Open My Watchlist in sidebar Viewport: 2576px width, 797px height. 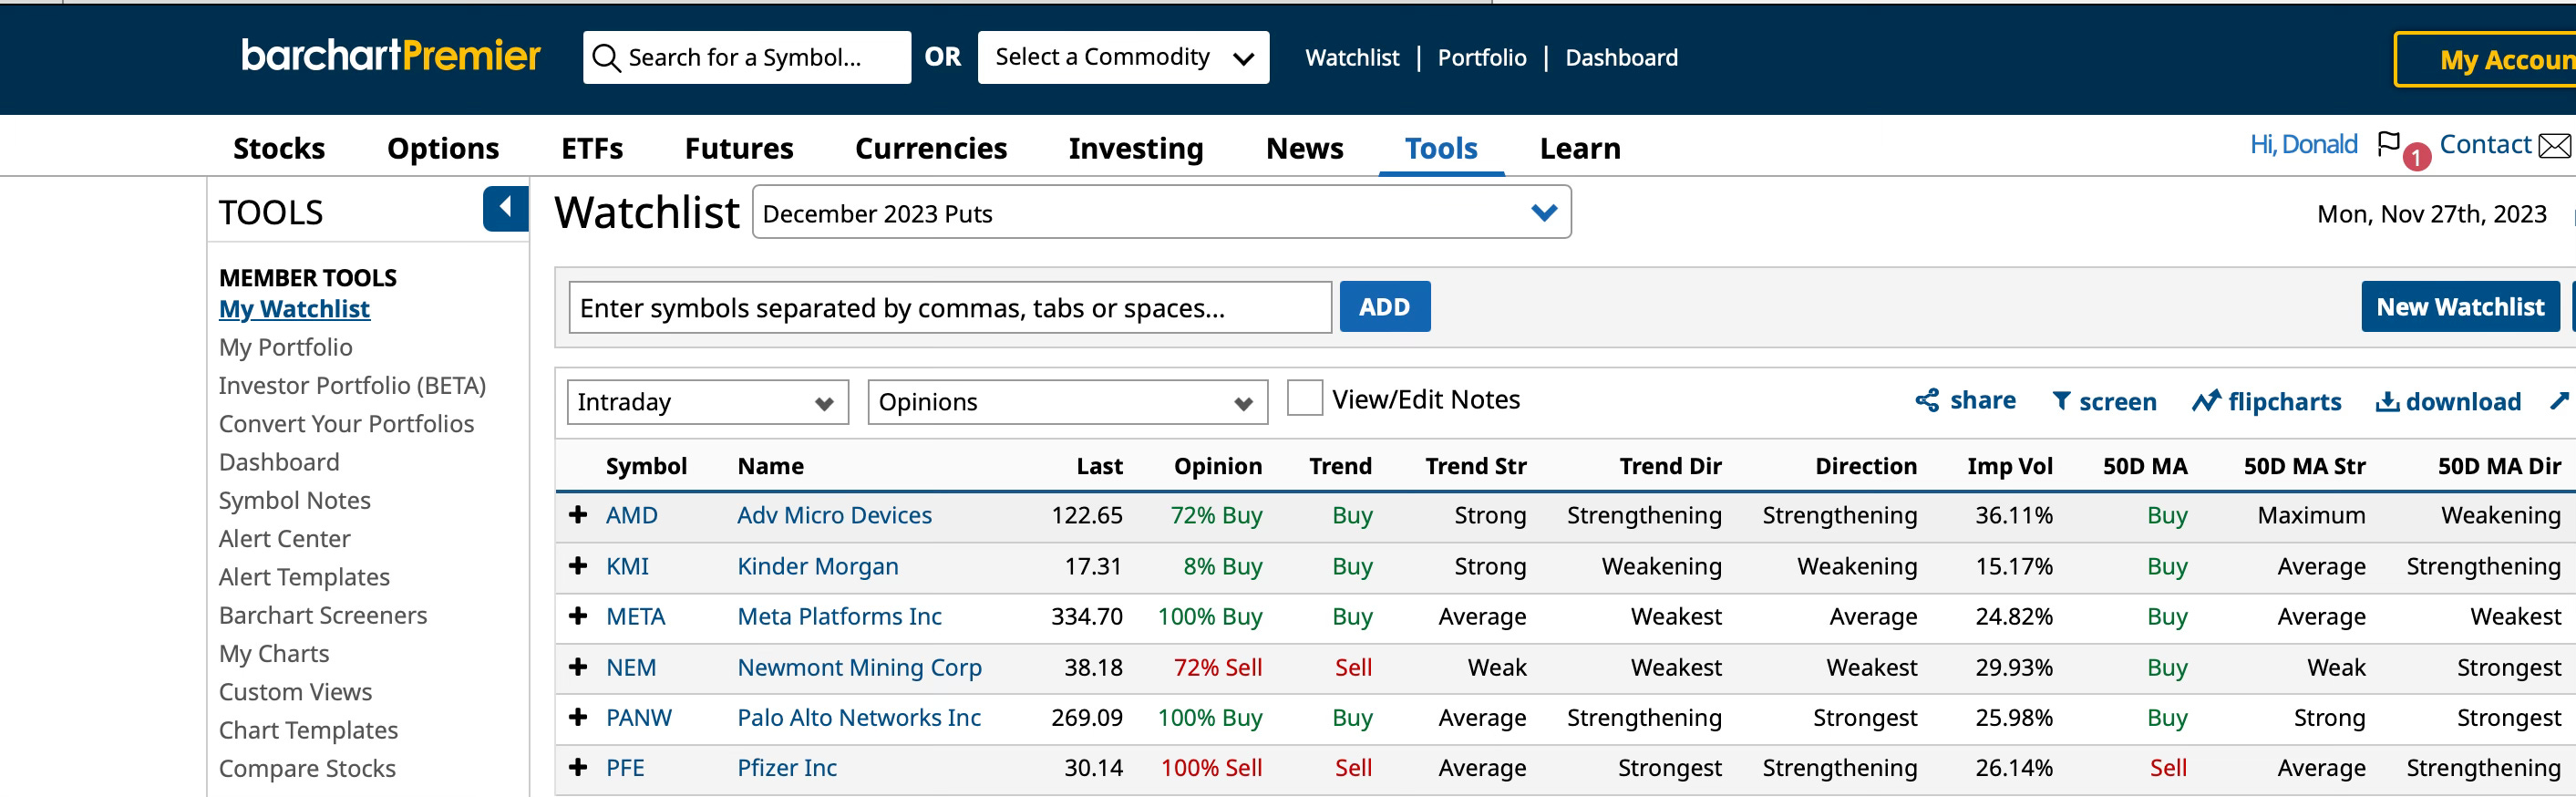(x=294, y=309)
